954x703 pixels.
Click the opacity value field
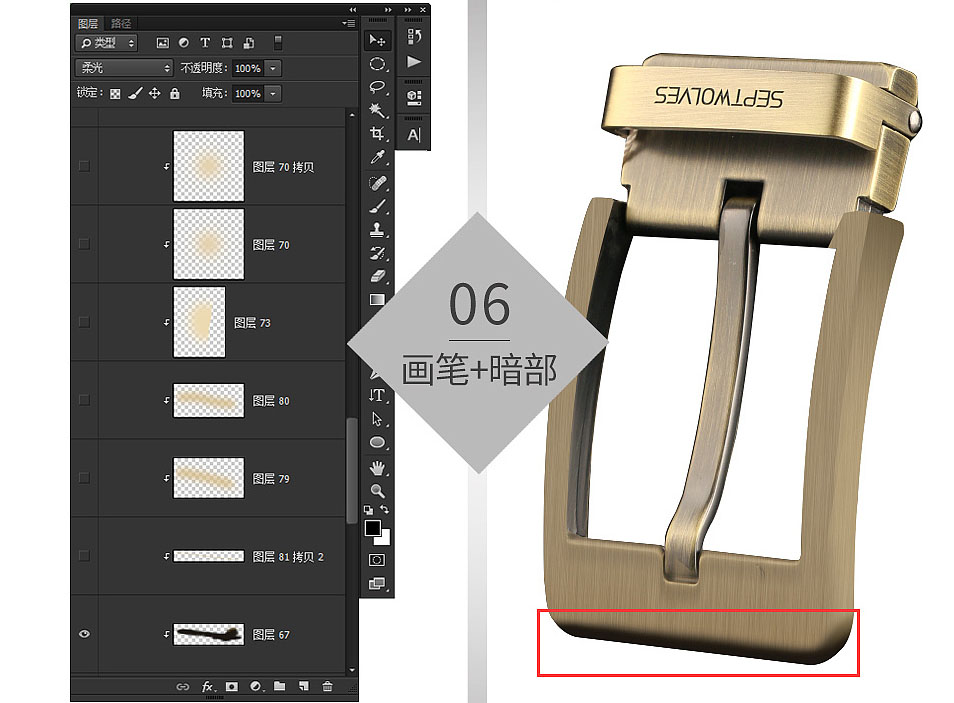[x=248, y=68]
